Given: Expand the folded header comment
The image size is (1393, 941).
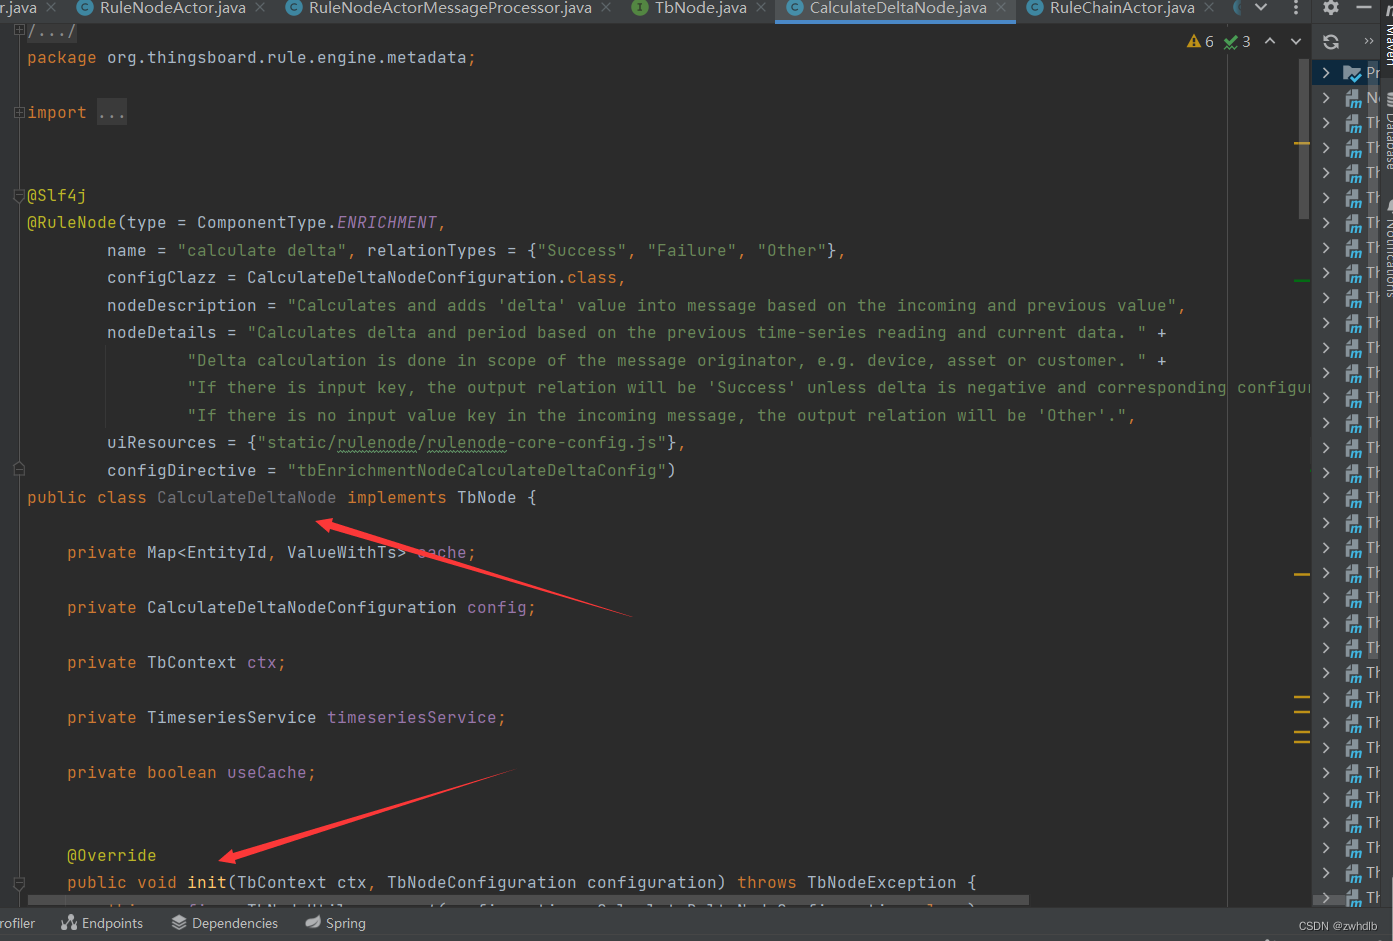Looking at the screenshot, I should tap(19, 31).
